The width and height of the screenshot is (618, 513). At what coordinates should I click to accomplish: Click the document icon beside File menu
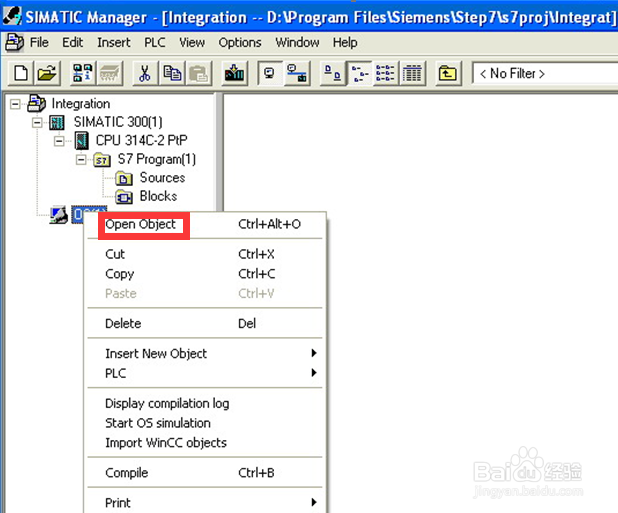14,42
